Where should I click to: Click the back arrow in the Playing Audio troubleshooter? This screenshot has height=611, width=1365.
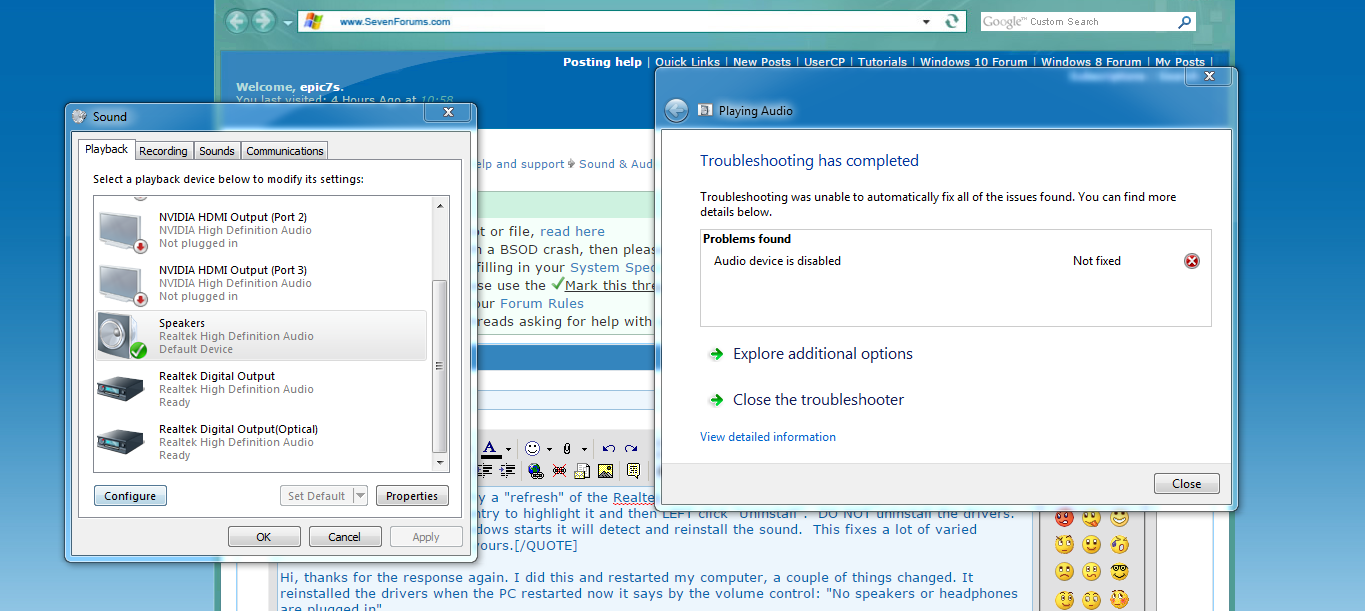coord(676,110)
